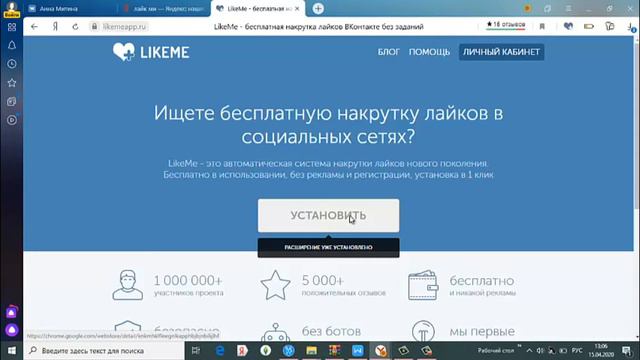Switch to the Лайк ми Яндекс tab
Image resolution: width=640 pixels, height=360 pixels.
click(x=164, y=9)
